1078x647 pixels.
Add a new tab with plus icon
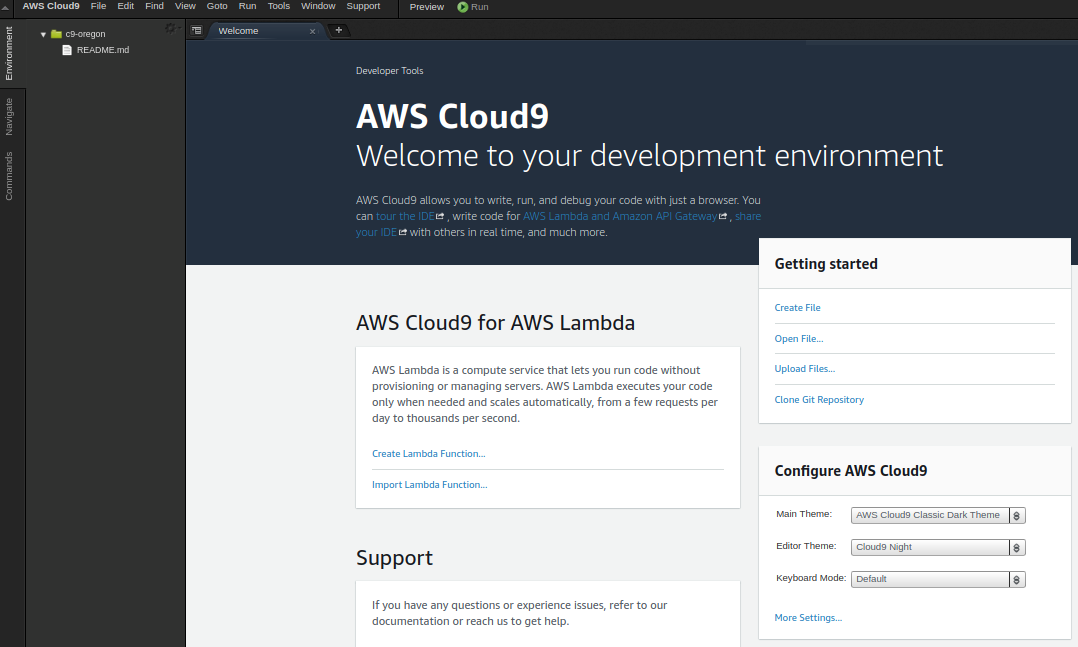click(x=338, y=30)
